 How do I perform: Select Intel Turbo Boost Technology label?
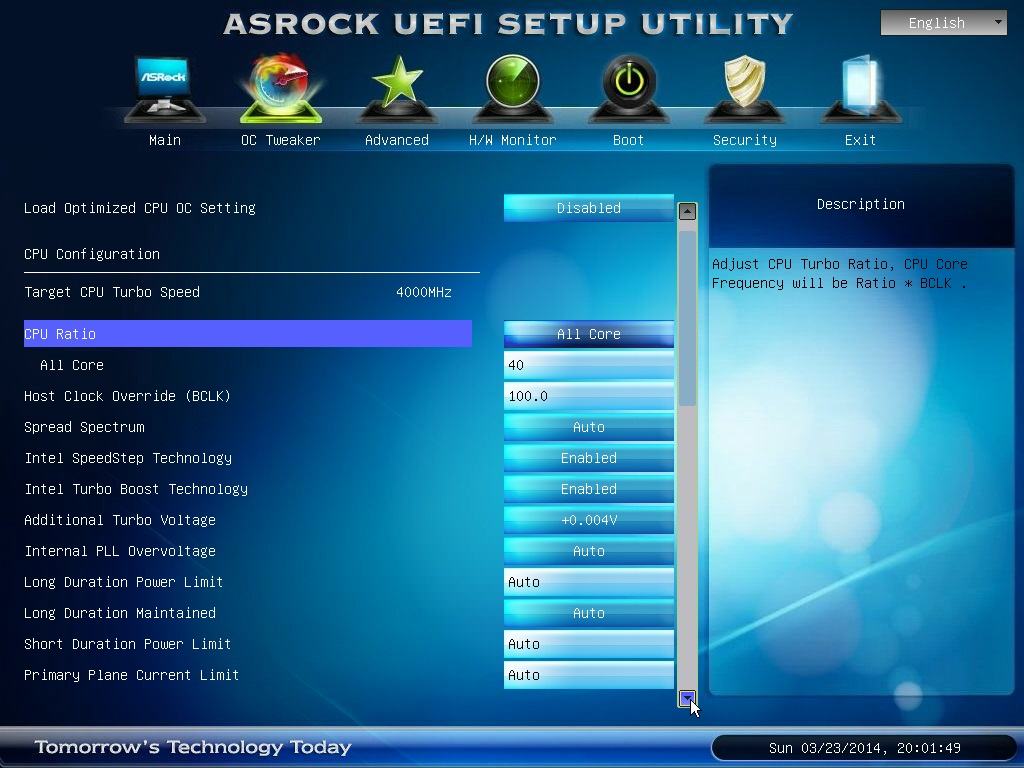136,489
